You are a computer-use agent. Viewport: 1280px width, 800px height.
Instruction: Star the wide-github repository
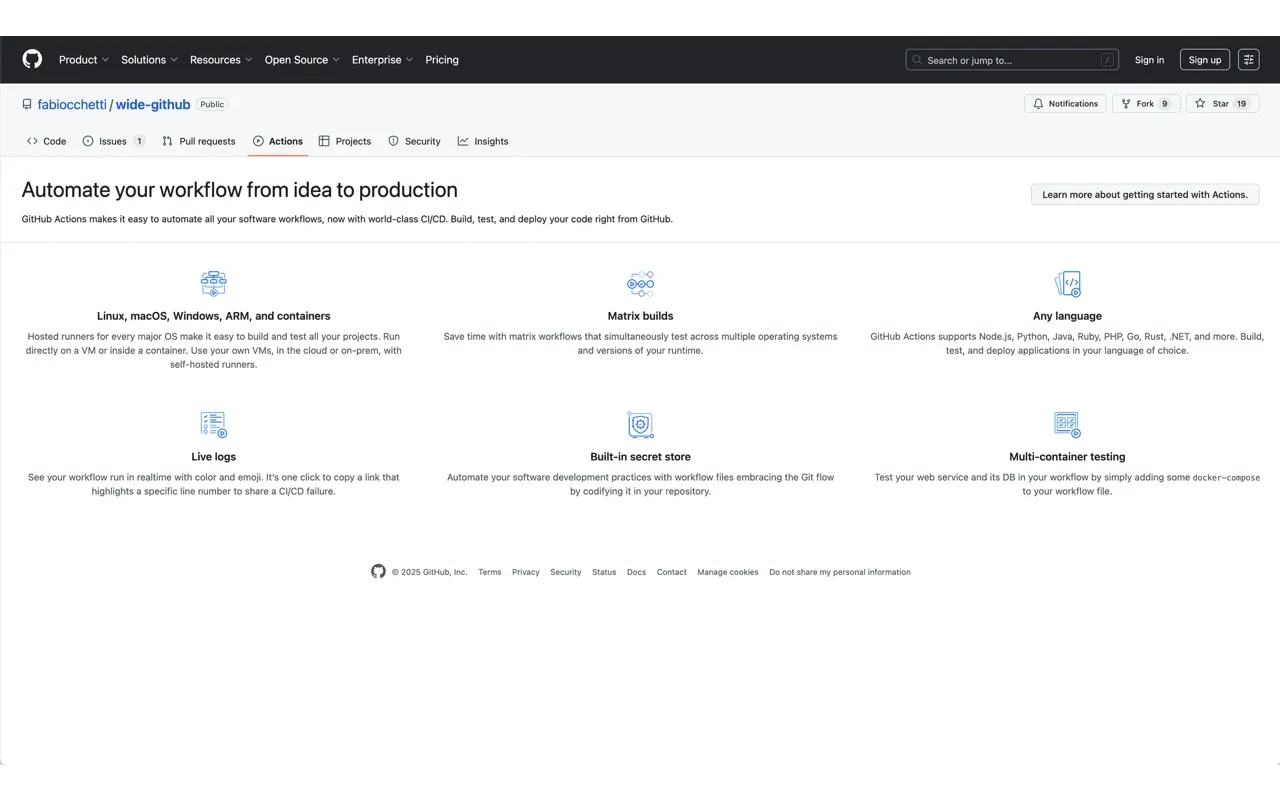tap(1222, 104)
